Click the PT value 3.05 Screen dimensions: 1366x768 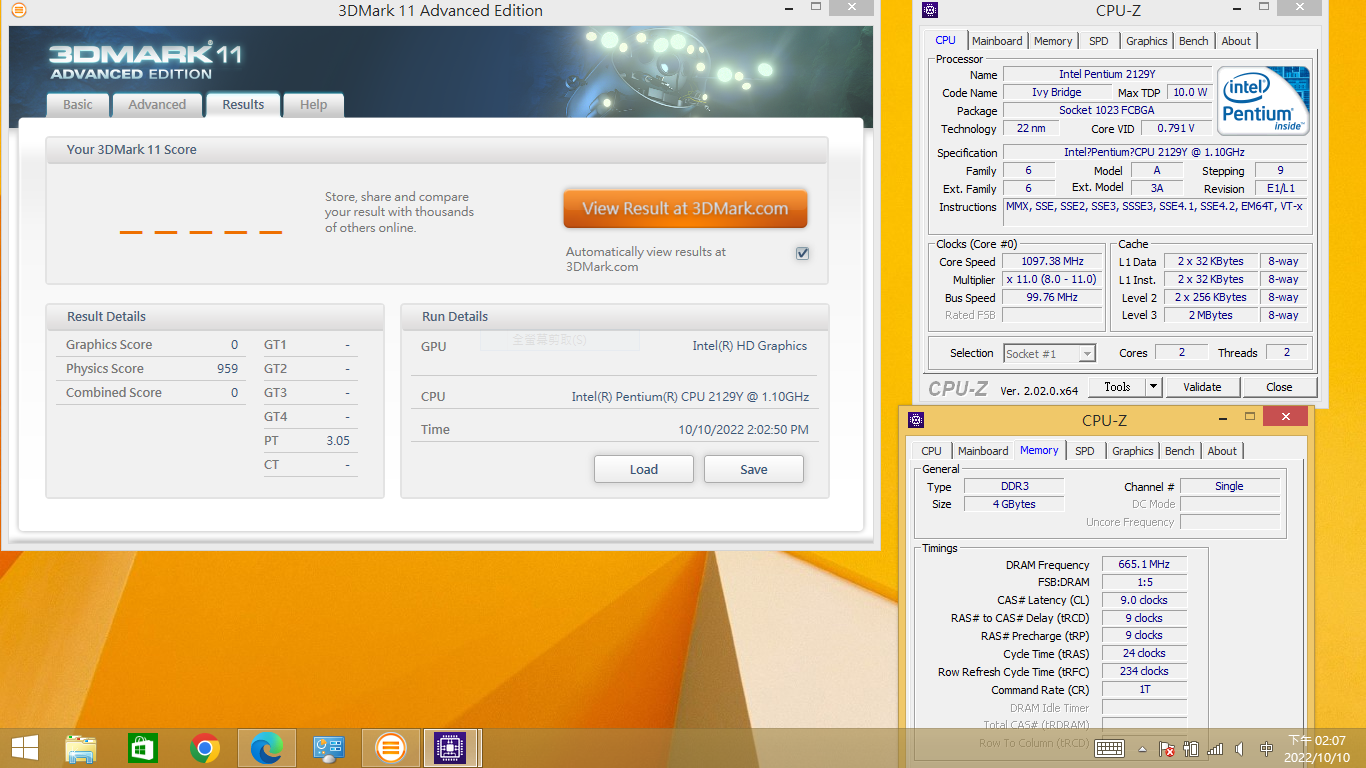coord(338,440)
